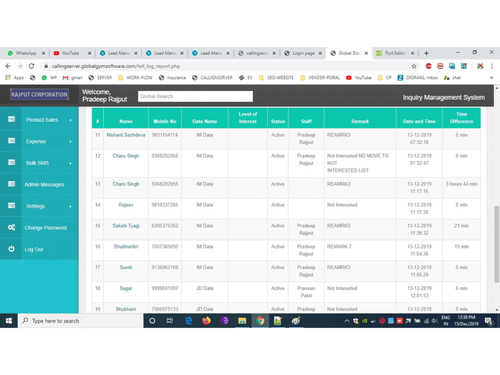Image resolution: width=500 pixels, height=375 pixels.
Task: Launch Microsoft Edge from the taskbar
Action: point(189,321)
